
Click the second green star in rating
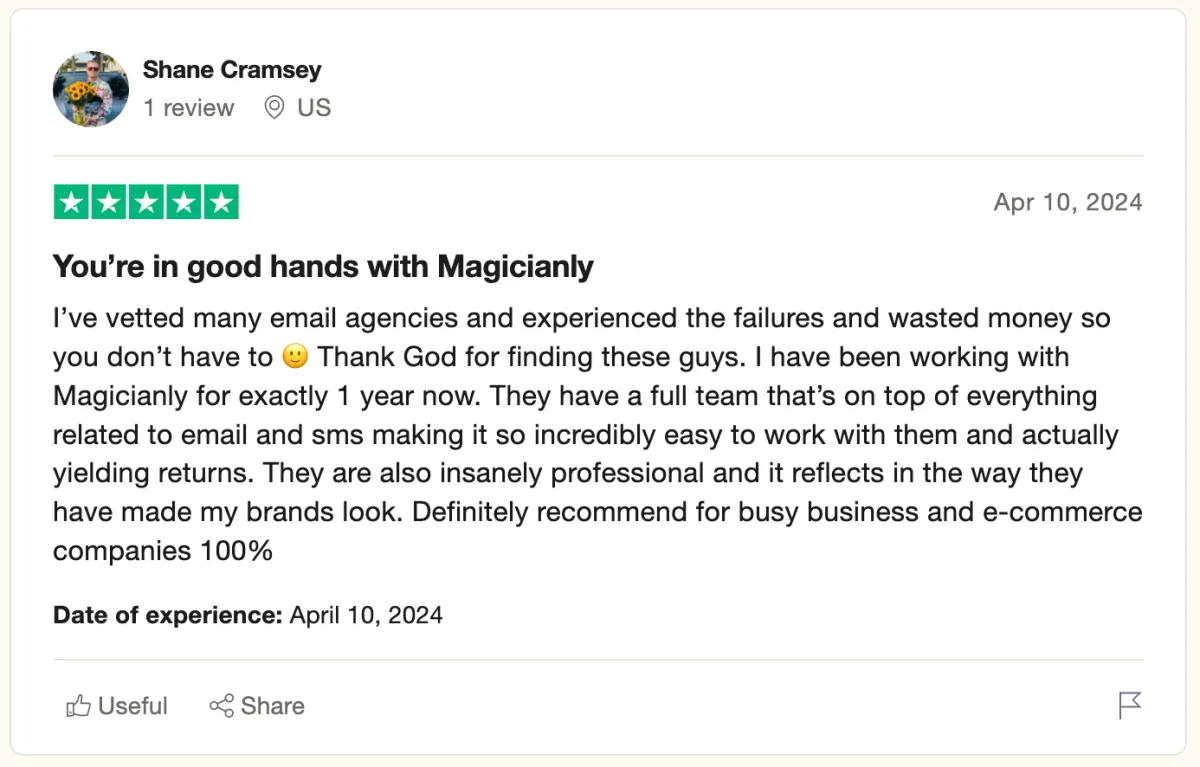tap(108, 202)
